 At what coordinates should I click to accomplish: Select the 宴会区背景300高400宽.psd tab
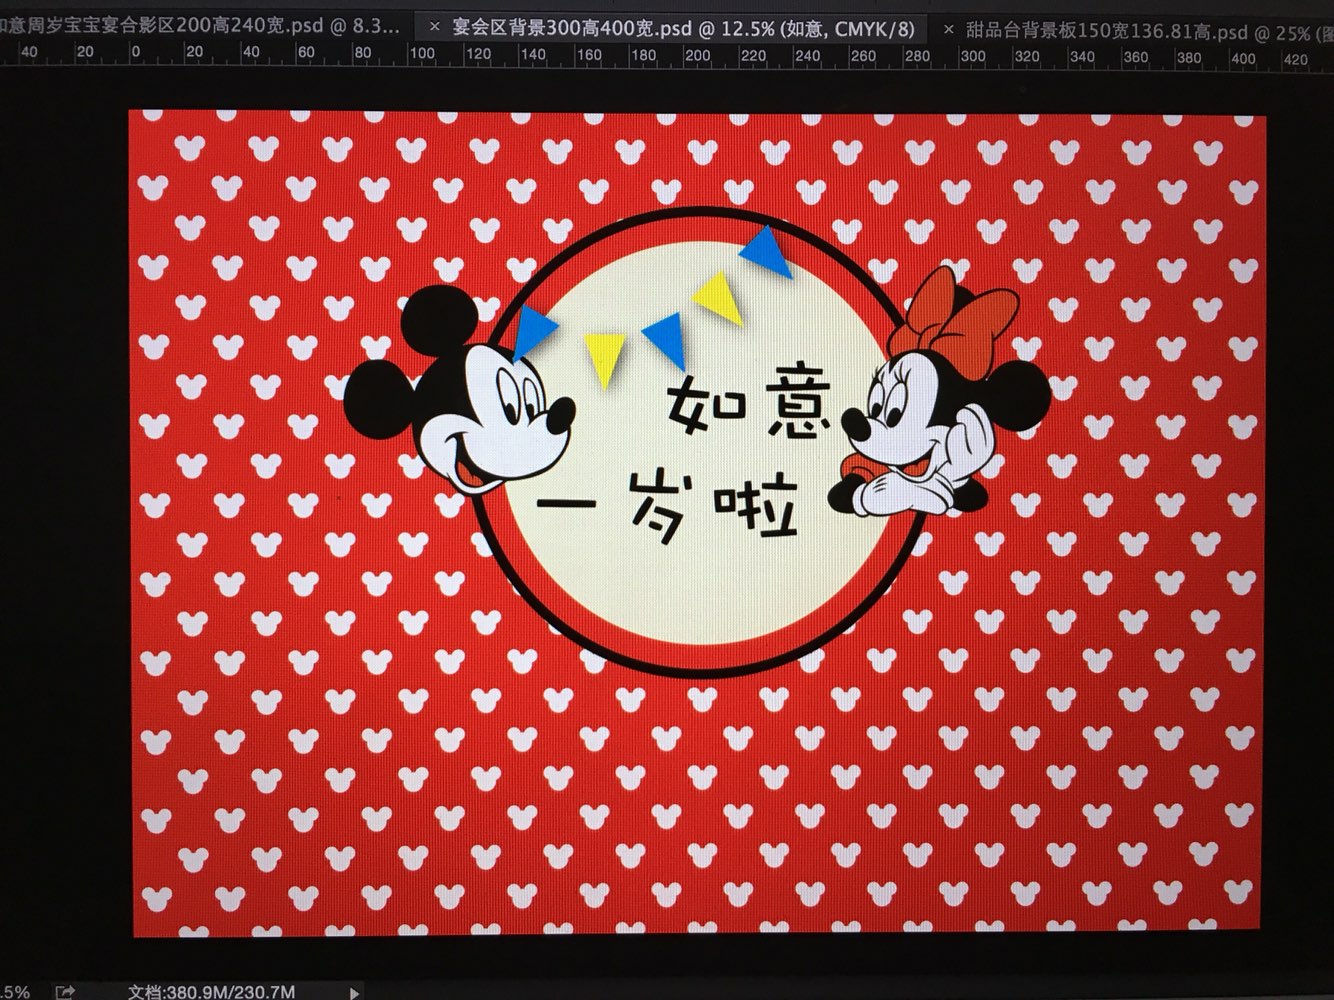pyautogui.click(x=682, y=29)
